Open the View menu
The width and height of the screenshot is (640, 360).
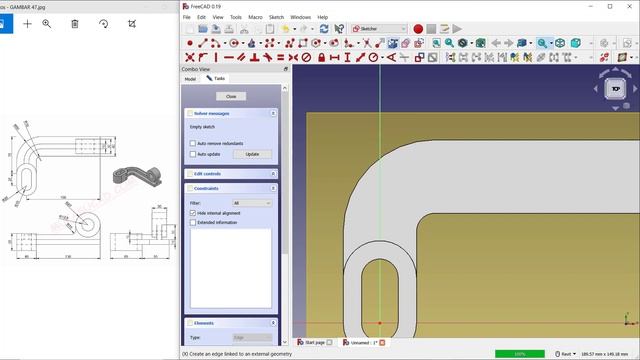pos(218,17)
